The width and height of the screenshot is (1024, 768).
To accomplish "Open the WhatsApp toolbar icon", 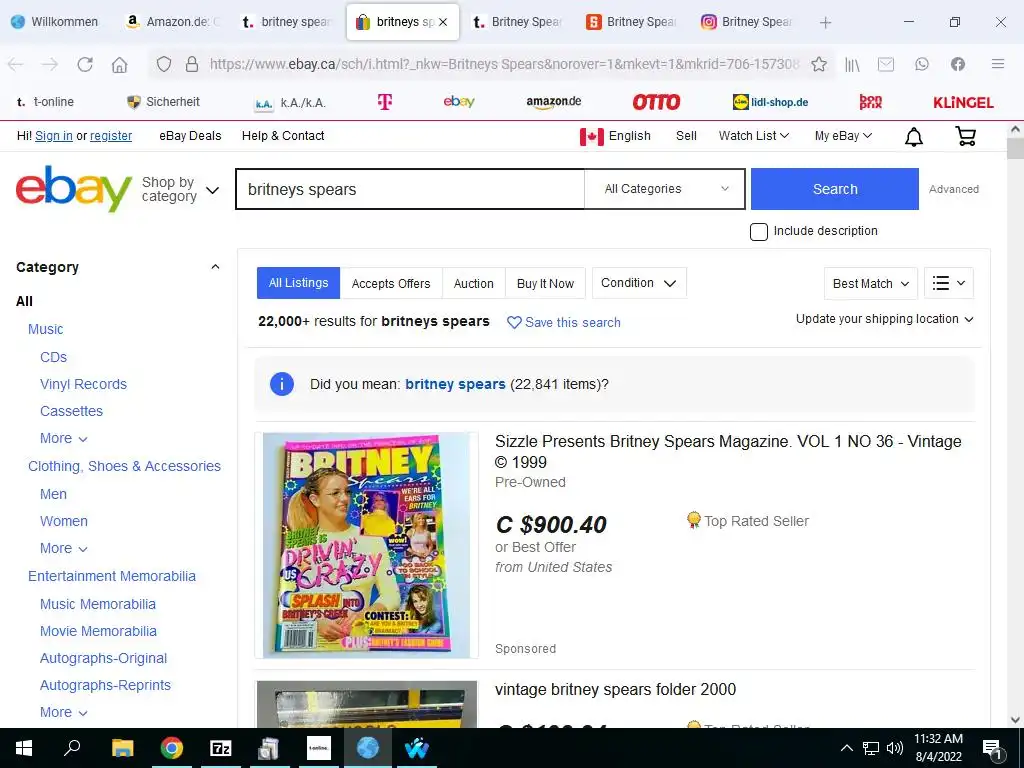I will [x=921, y=64].
